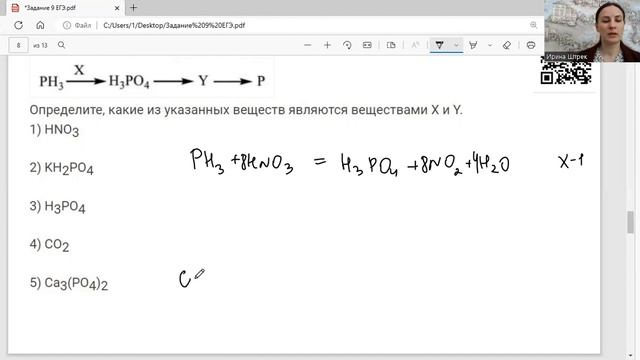
Task: Go to the browser home page
Action: [x=40, y=25]
